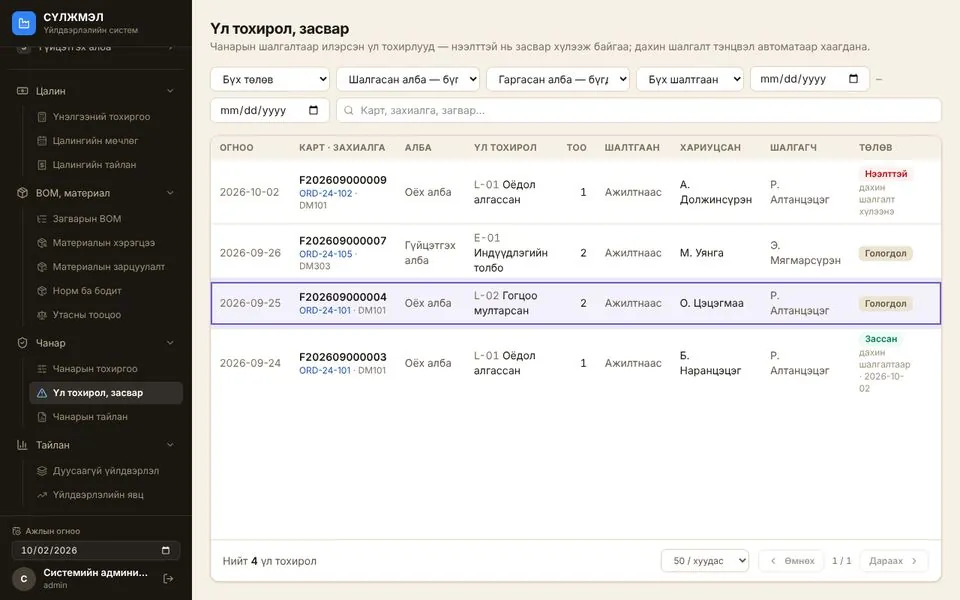This screenshot has width=960, height=600.
Task: Click the Үйлдвэрлэлийн явц trend icon
Action: coord(42,495)
